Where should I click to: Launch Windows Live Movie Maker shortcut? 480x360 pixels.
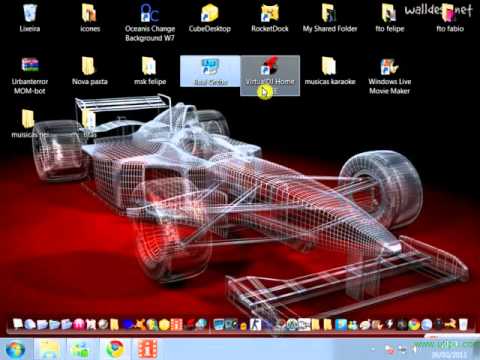pos(389,76)
